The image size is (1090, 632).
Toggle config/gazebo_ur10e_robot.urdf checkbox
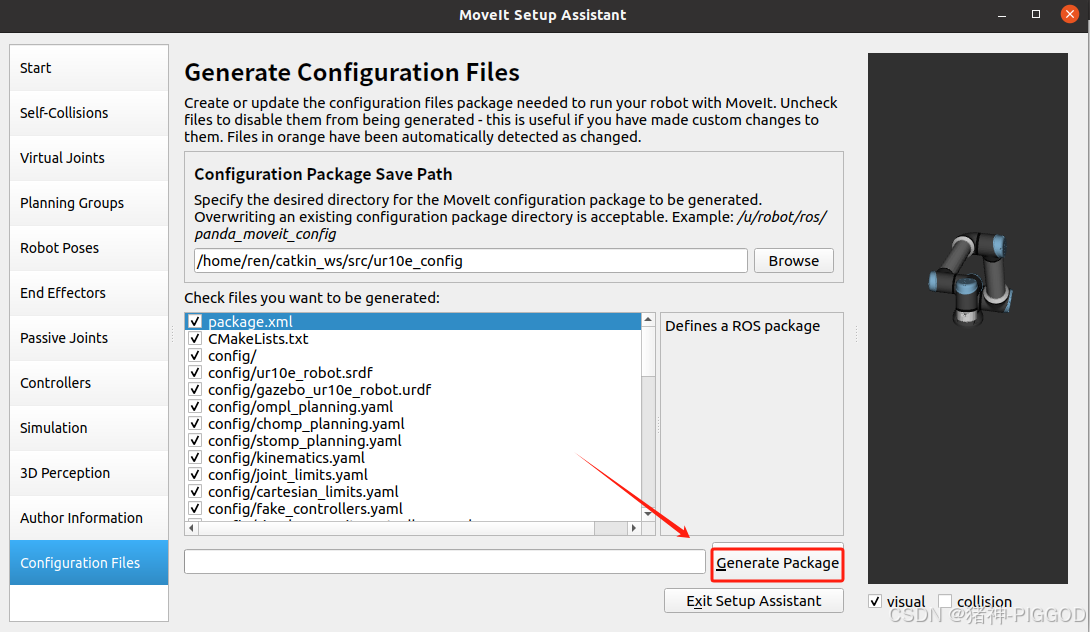195,389
